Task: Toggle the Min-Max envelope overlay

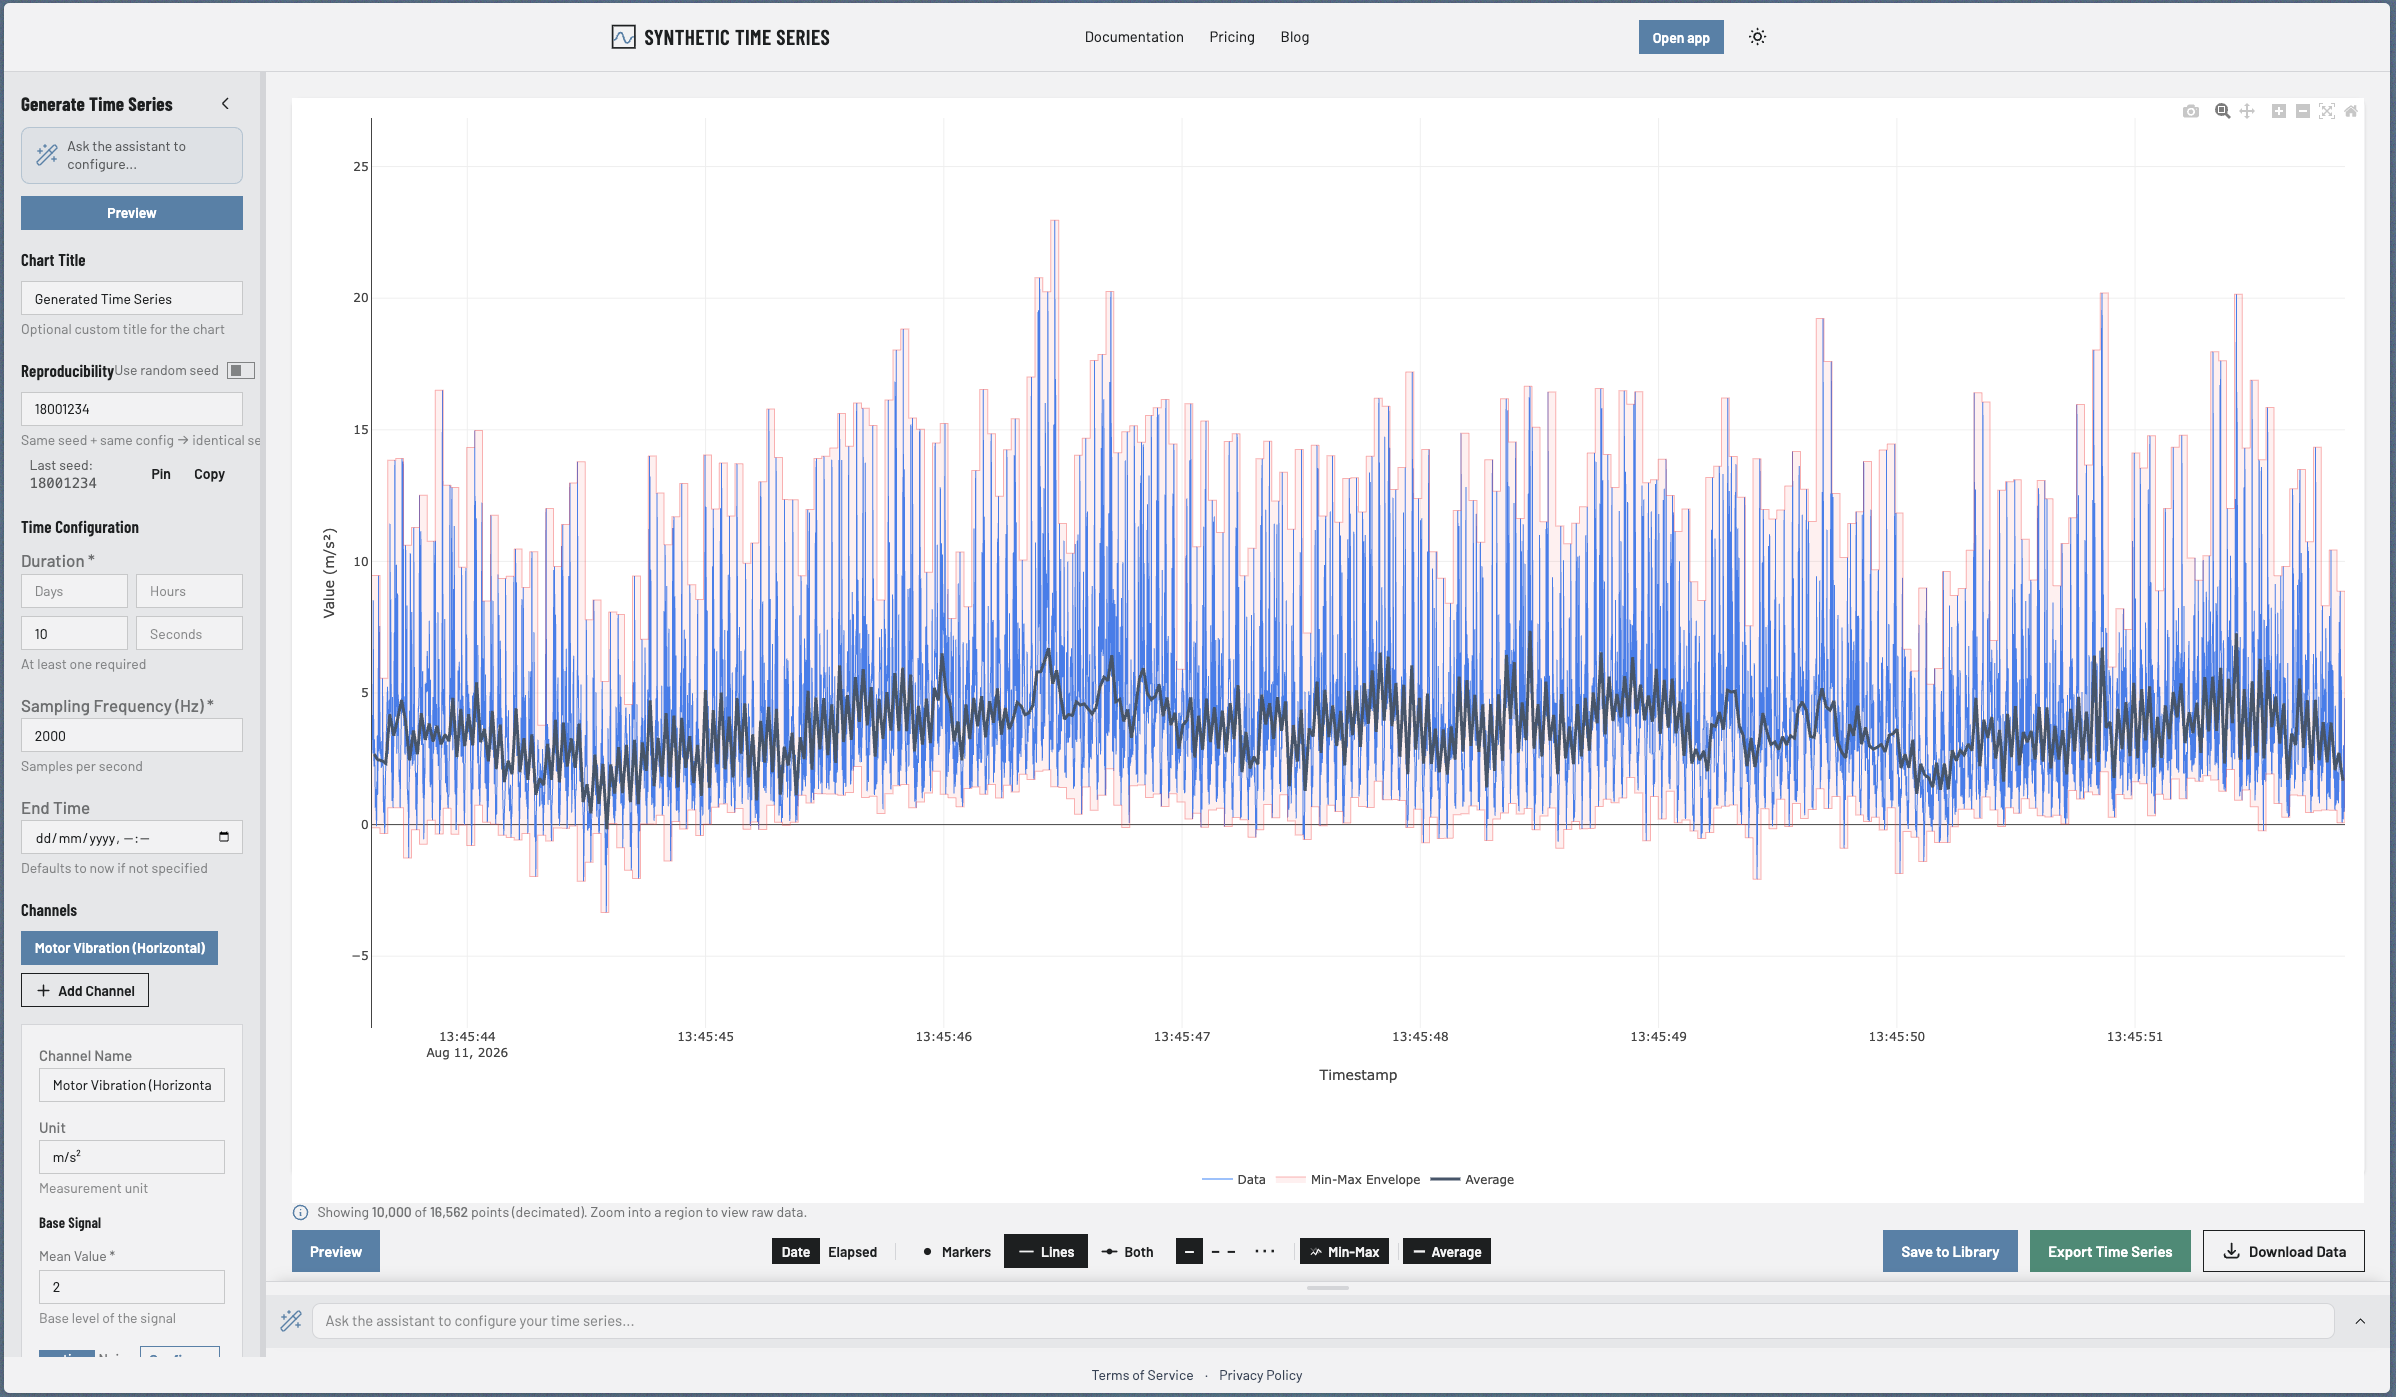Action: click(x=1344, y=1252)
